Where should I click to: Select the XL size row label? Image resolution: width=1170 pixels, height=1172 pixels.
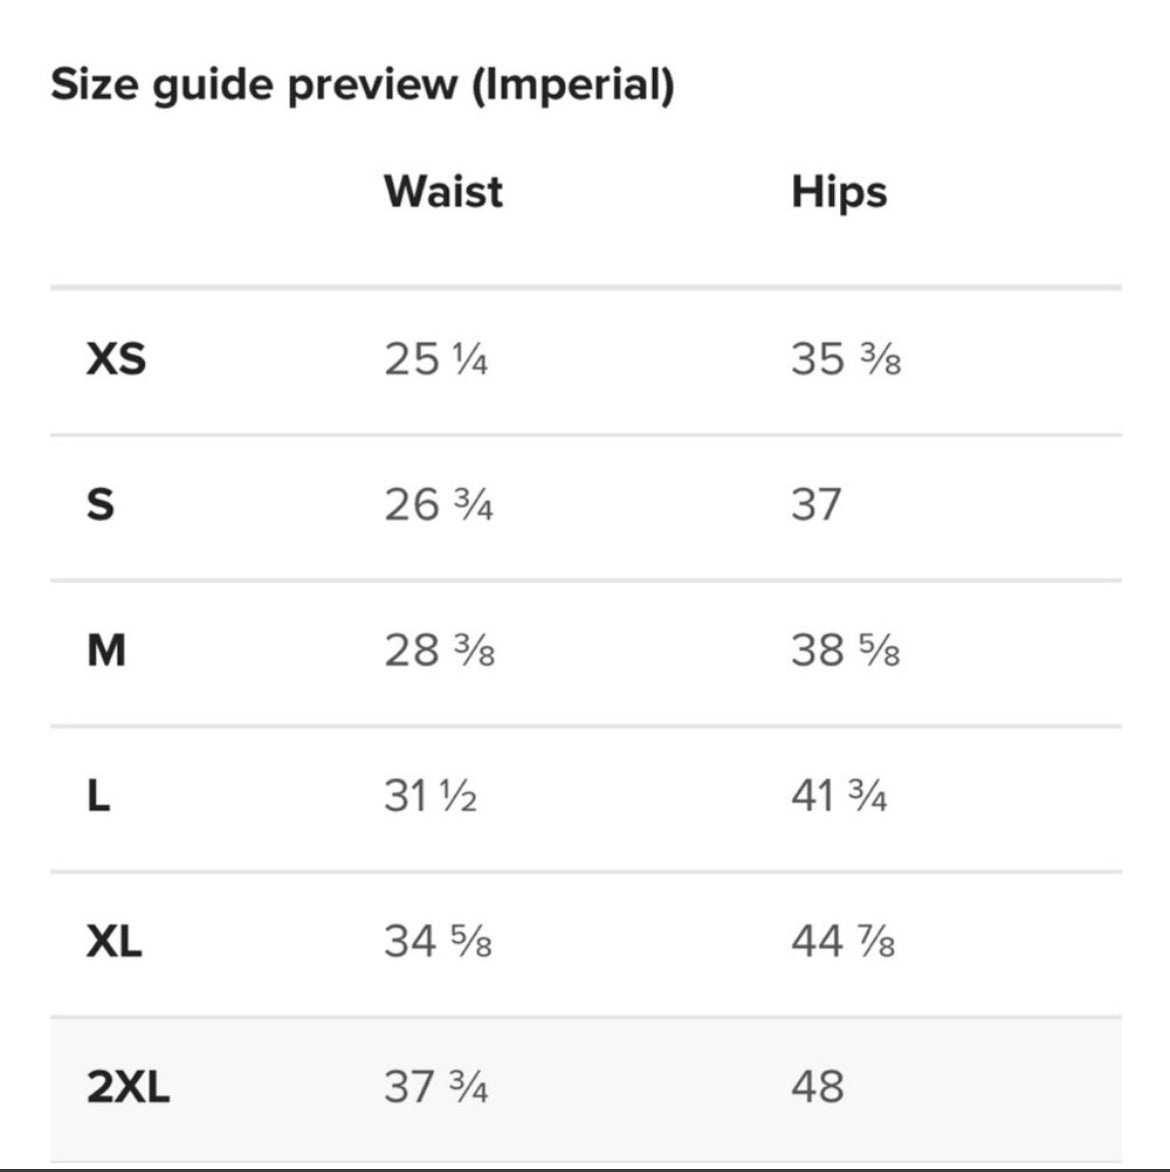click(114, 941)
